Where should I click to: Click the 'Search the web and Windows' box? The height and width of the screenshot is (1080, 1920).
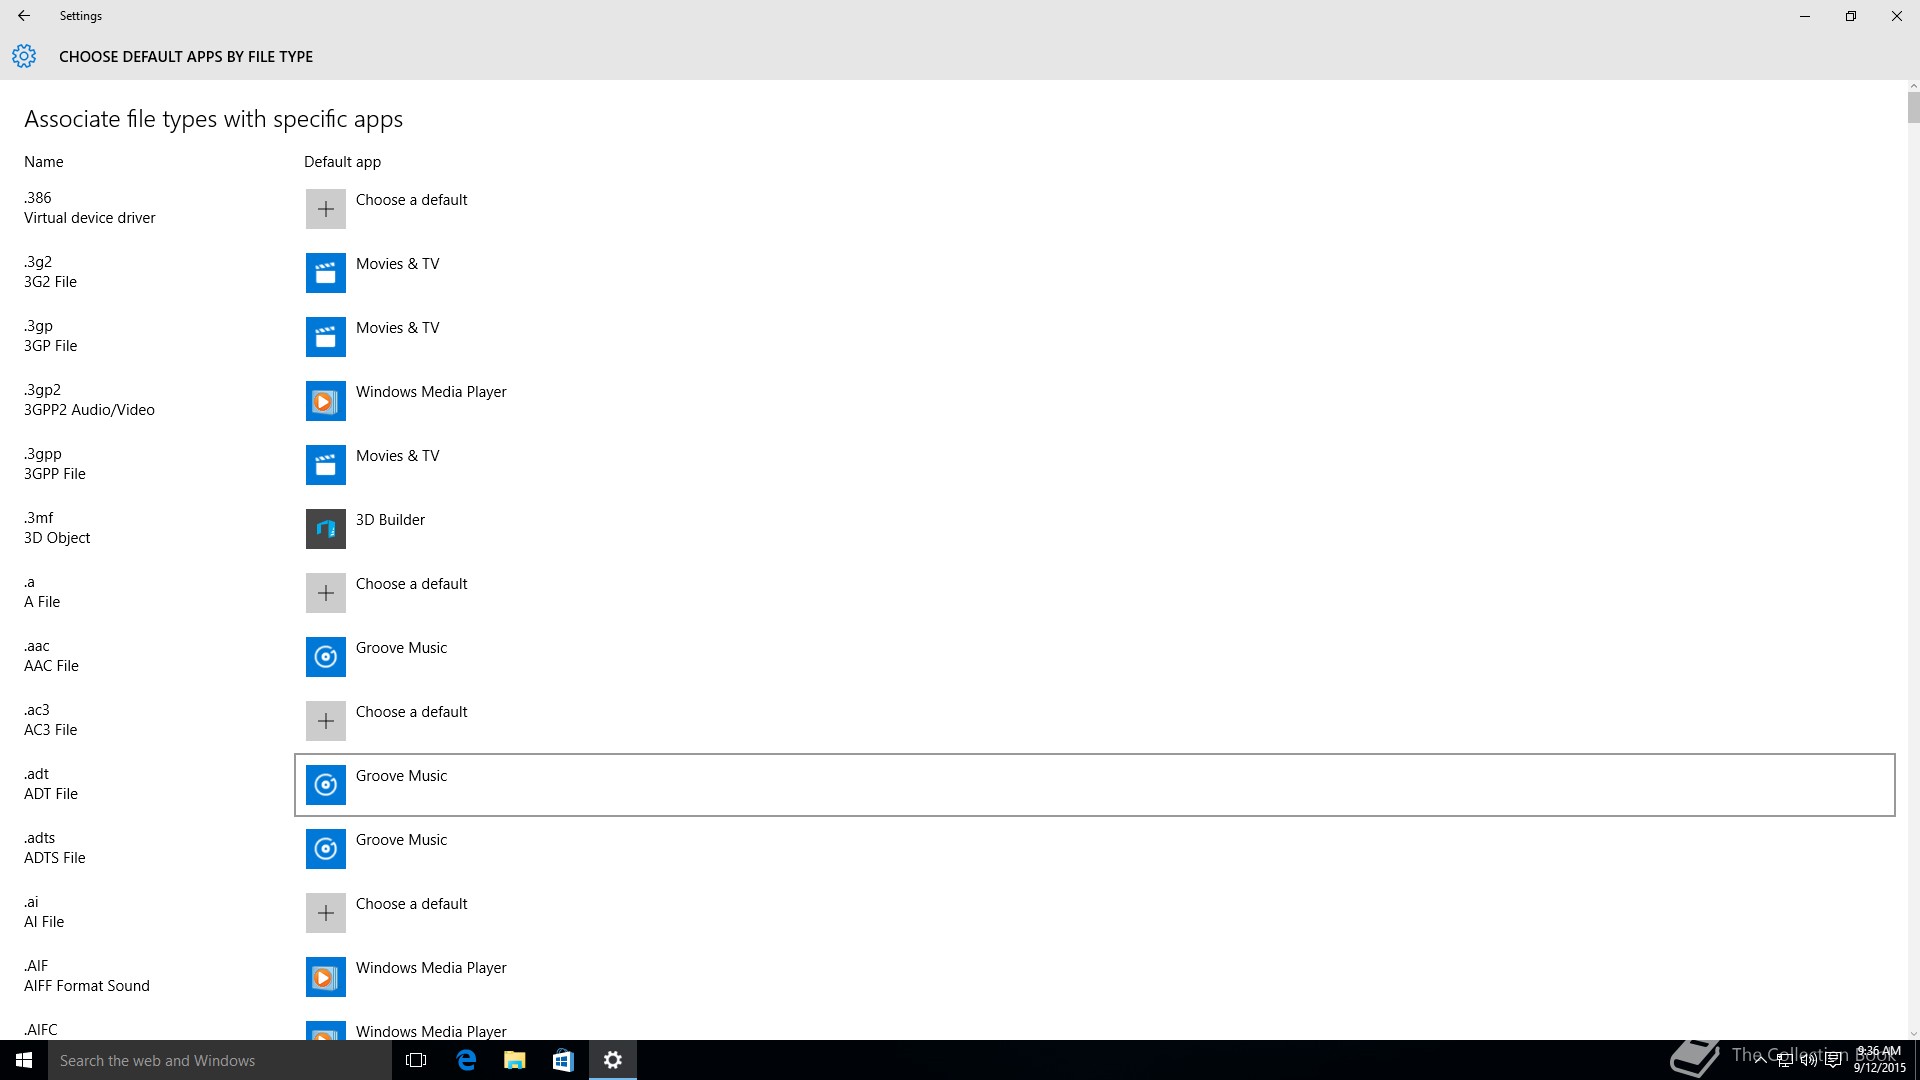click(220, 1060)
